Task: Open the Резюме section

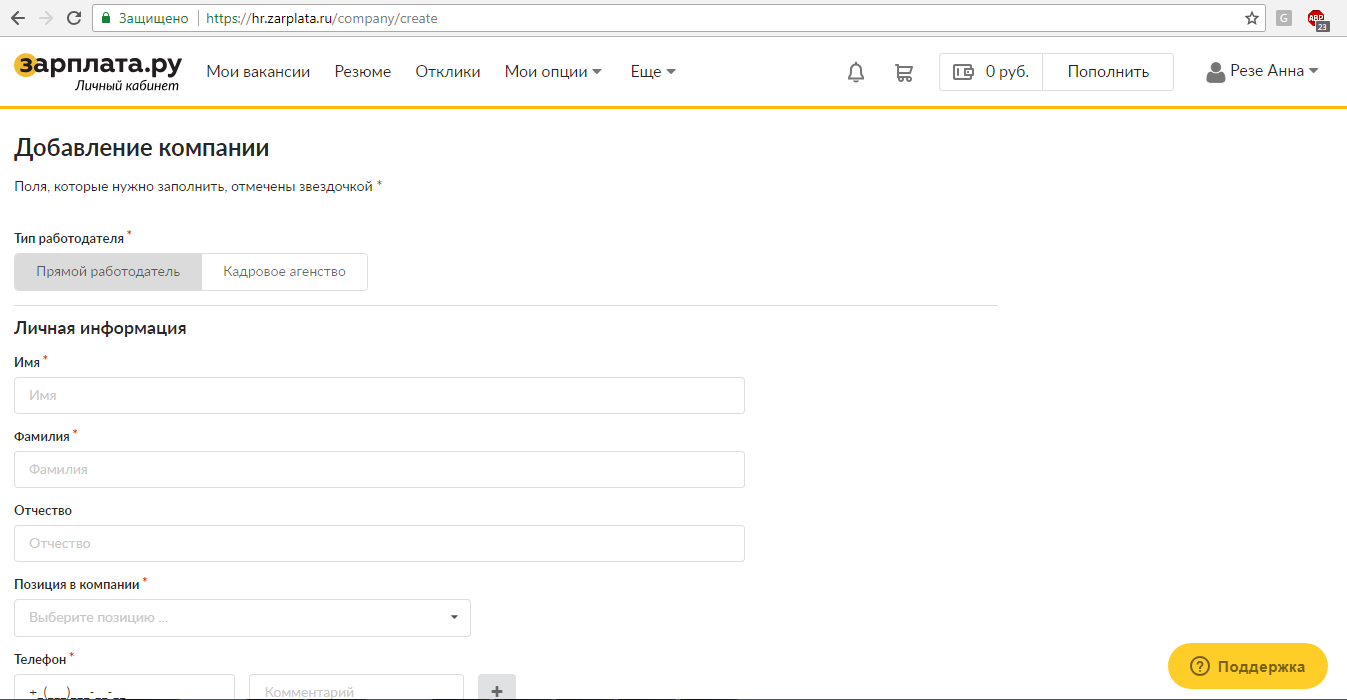Action: click(362, 72)
